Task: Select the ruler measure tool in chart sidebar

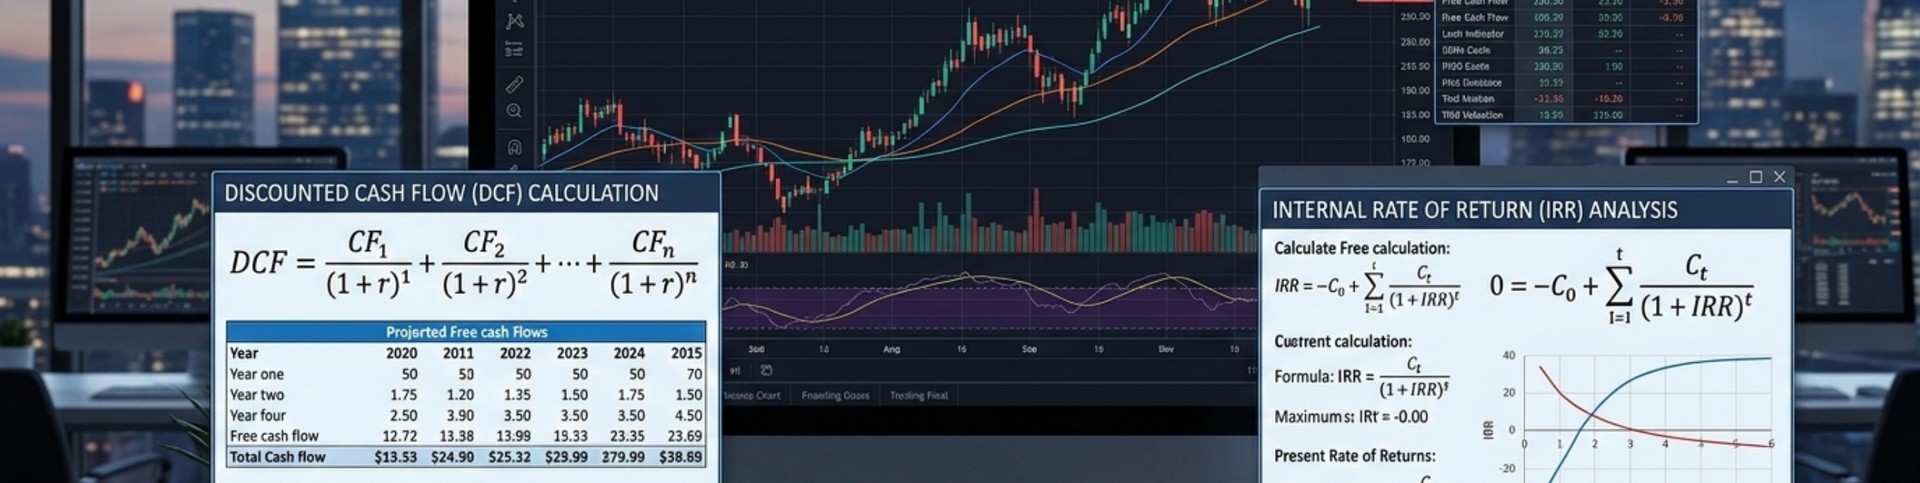Action: coord(514,84)
